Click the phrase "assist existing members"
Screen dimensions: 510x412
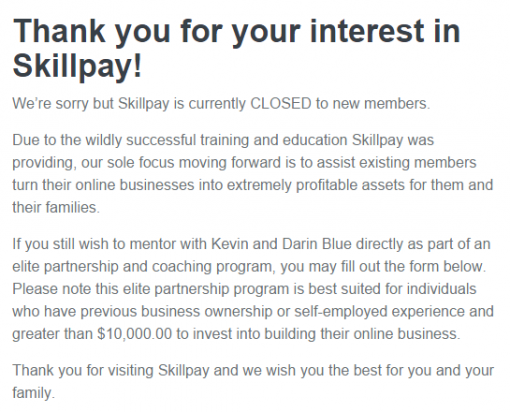[396, 163]
